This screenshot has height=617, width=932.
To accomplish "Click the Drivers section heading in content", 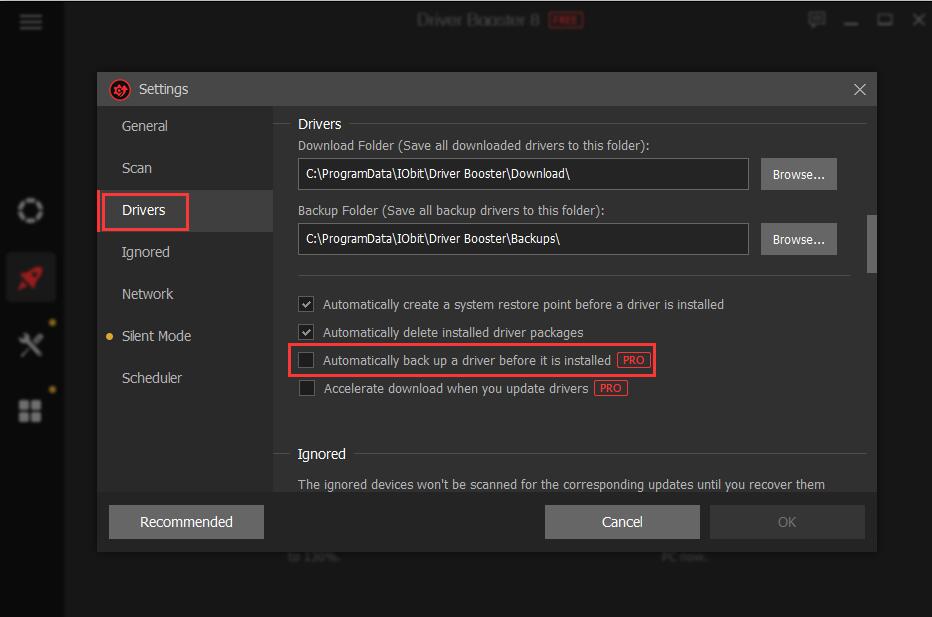I will (320, 124).
